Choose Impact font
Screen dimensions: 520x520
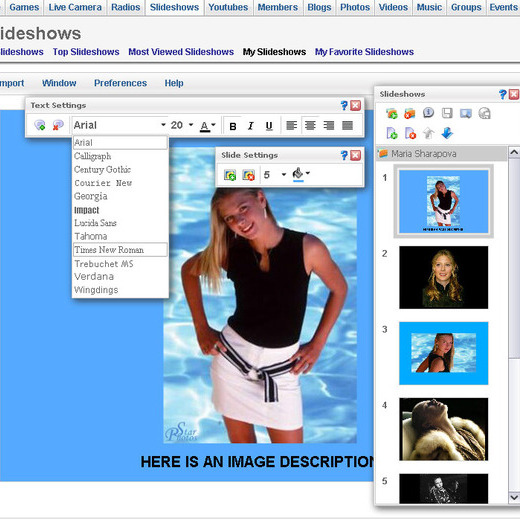pos(120,210)
